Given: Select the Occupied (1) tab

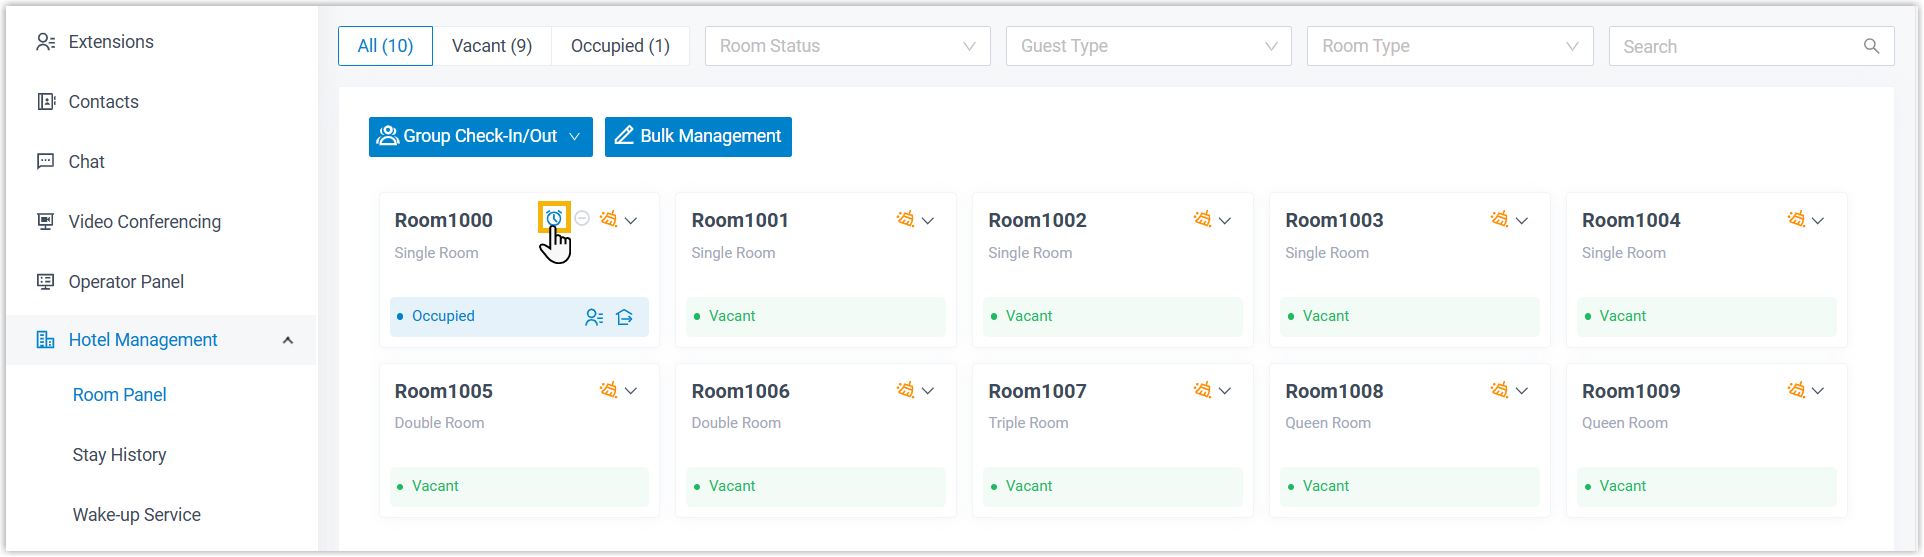Looking at the screenshot, I should (620, 46).
